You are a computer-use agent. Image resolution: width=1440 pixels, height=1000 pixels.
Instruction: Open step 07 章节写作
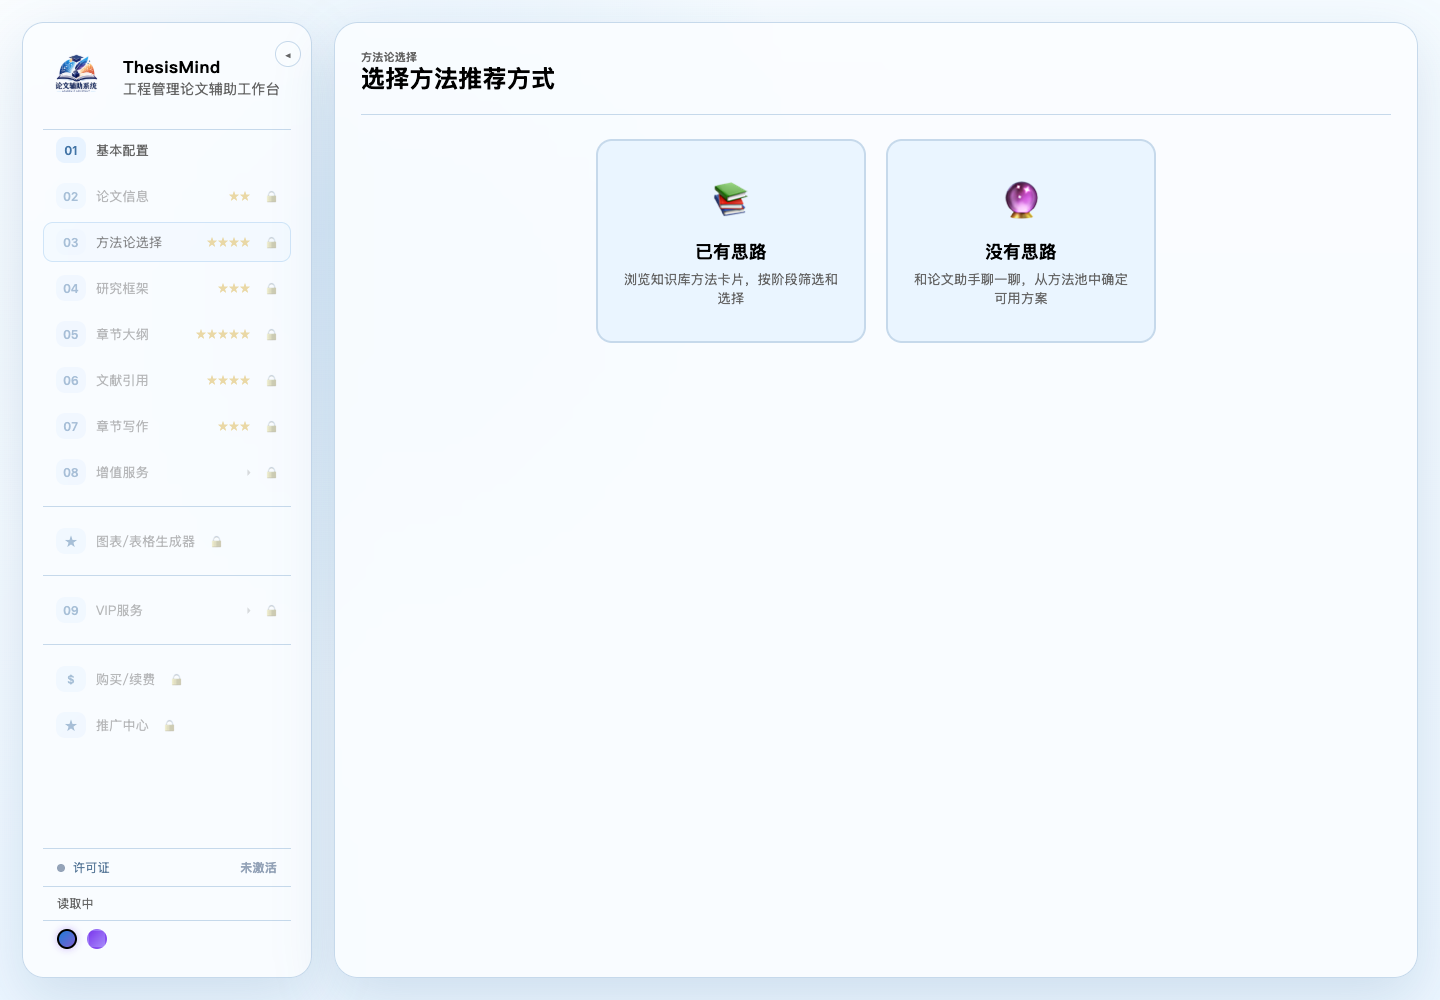tap(167, 426)
